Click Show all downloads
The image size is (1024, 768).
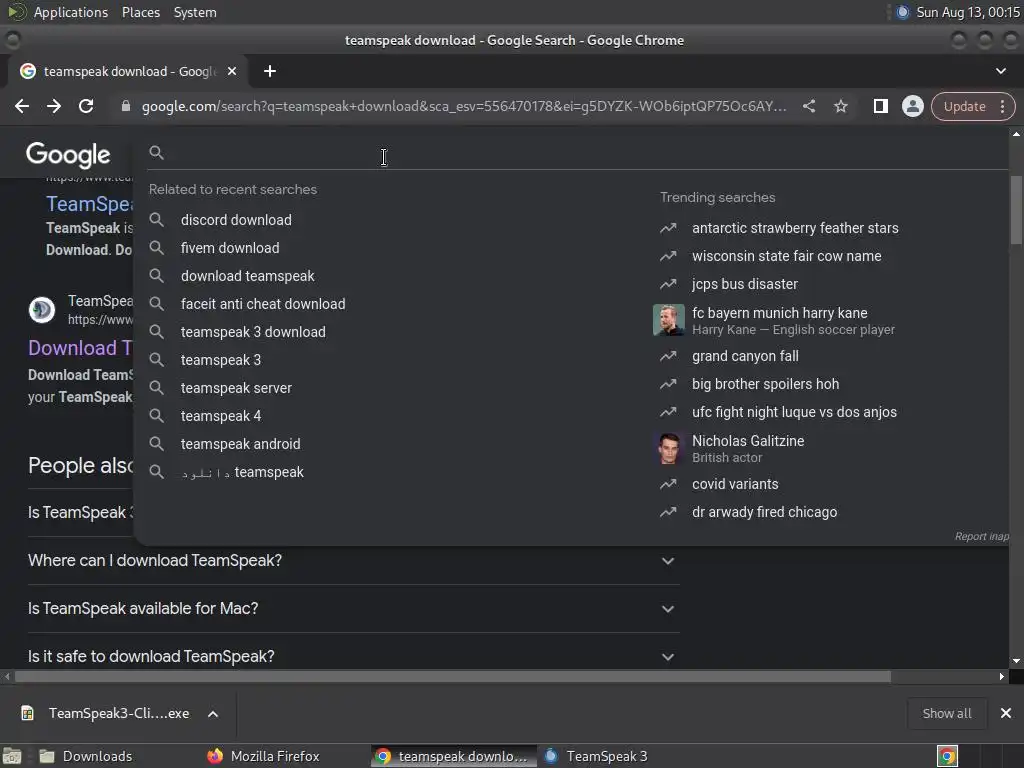click(x=946, y=714)
